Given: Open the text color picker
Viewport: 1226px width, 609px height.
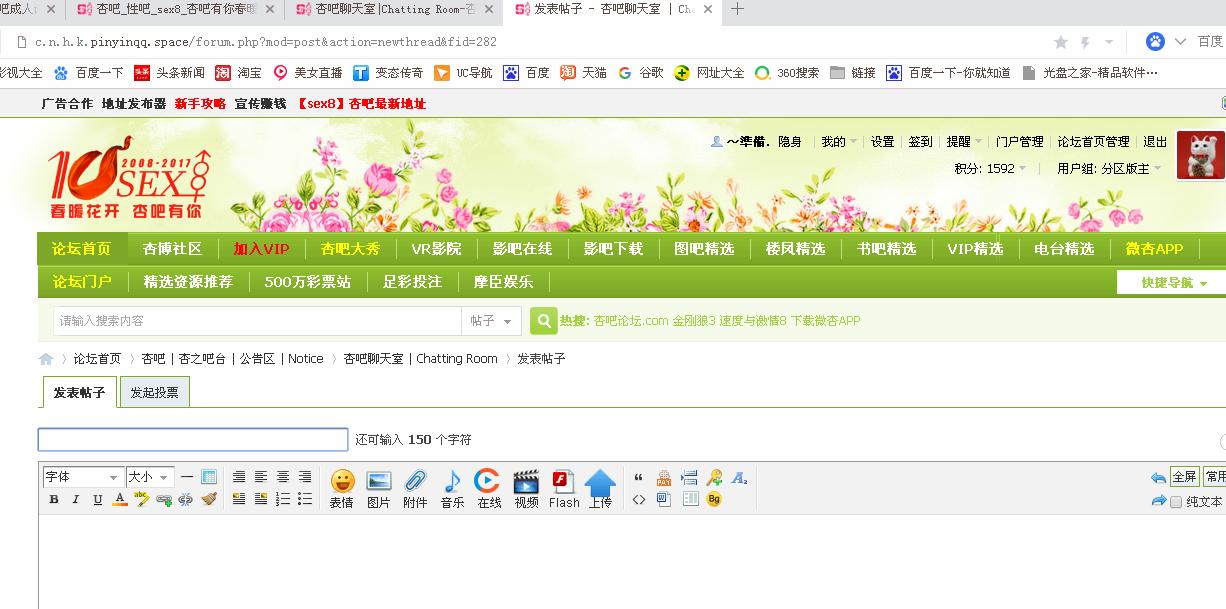Looking at the screenshot, I should click(119, 499).
